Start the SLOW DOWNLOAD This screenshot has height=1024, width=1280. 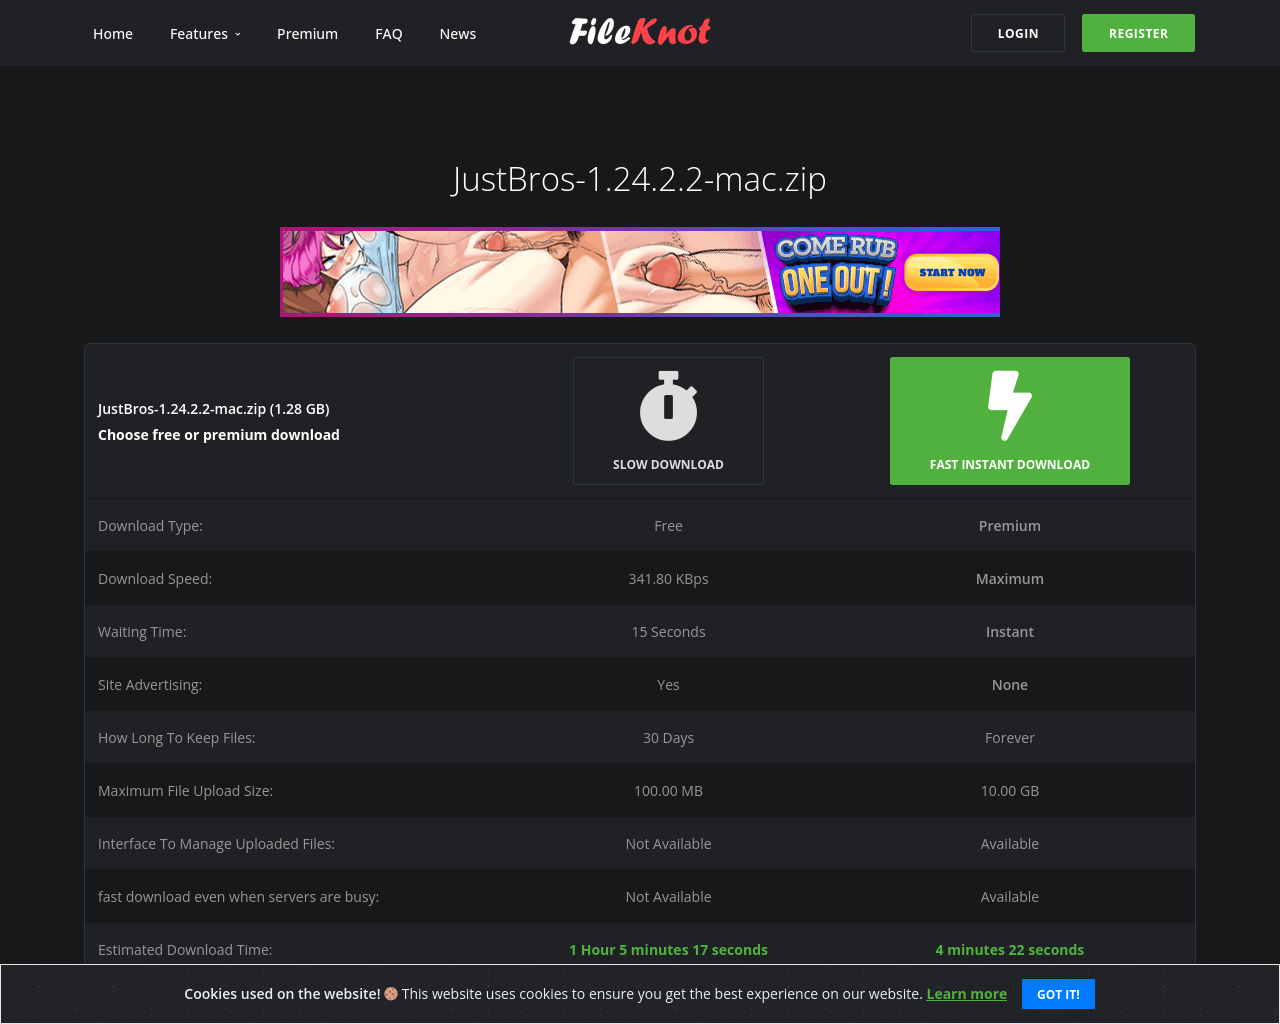(x=668, y=421)
